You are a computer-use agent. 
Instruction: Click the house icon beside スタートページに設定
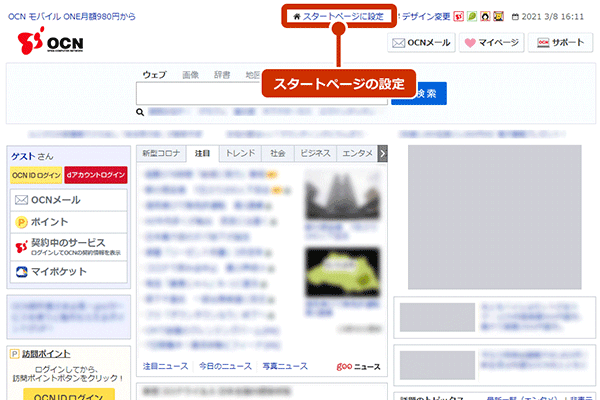(296, 16)
